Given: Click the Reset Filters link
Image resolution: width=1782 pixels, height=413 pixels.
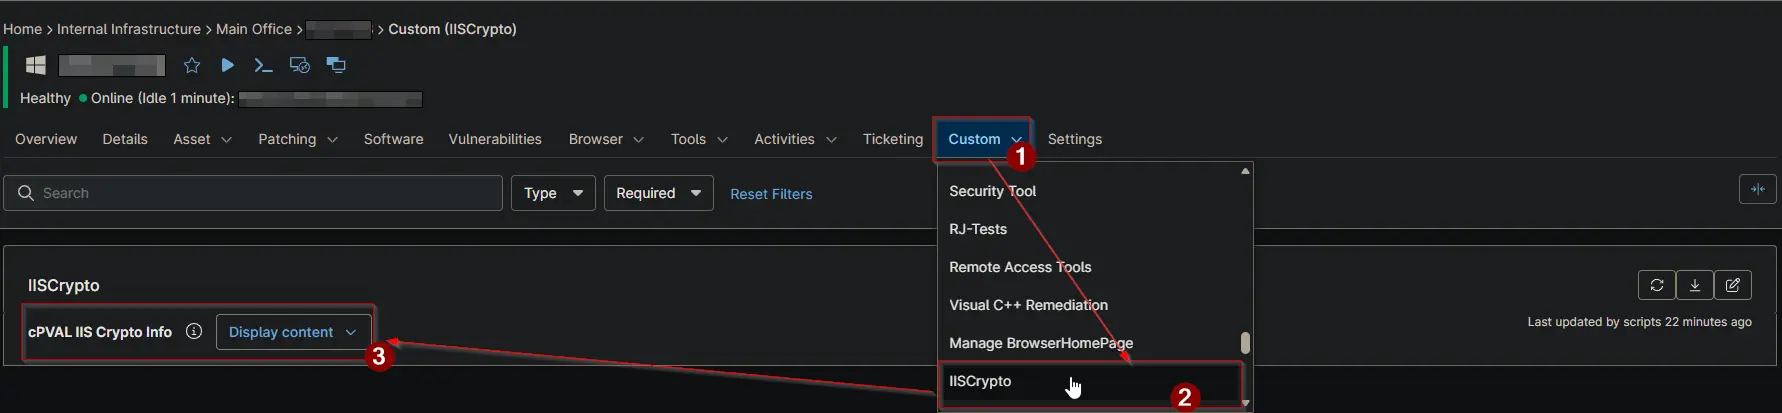Looking at the screenshot, I should tap(771, 194).
